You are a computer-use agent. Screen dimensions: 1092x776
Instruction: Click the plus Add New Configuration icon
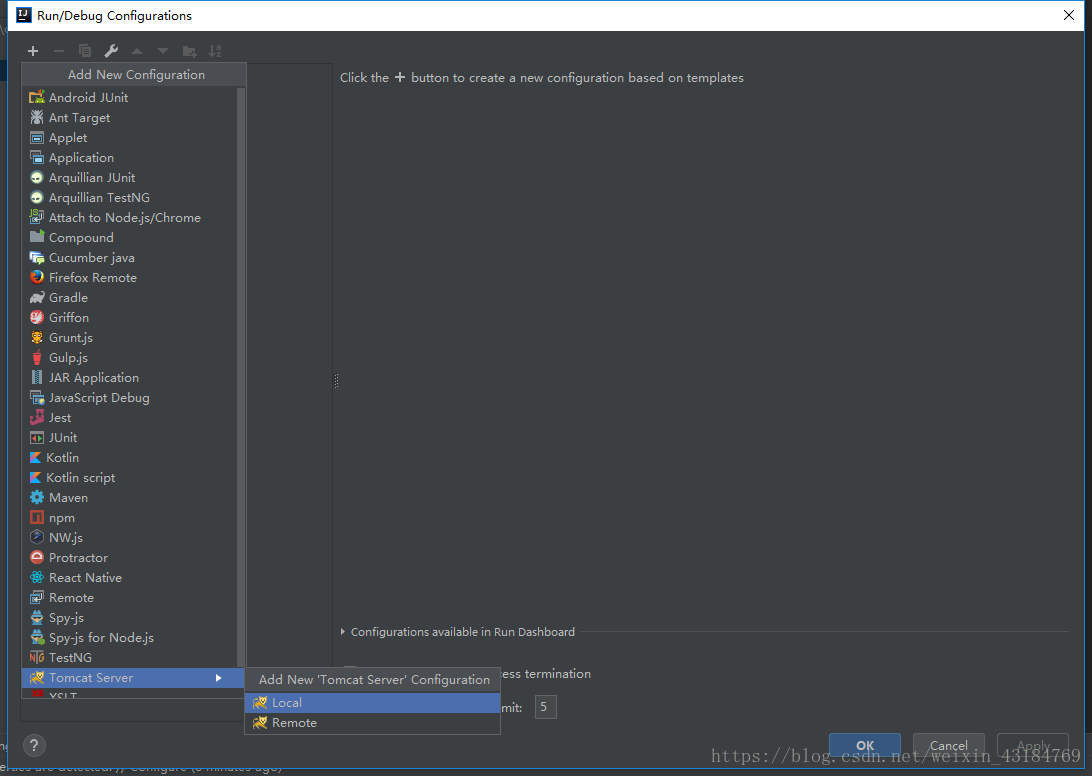(x=33, y=51)
